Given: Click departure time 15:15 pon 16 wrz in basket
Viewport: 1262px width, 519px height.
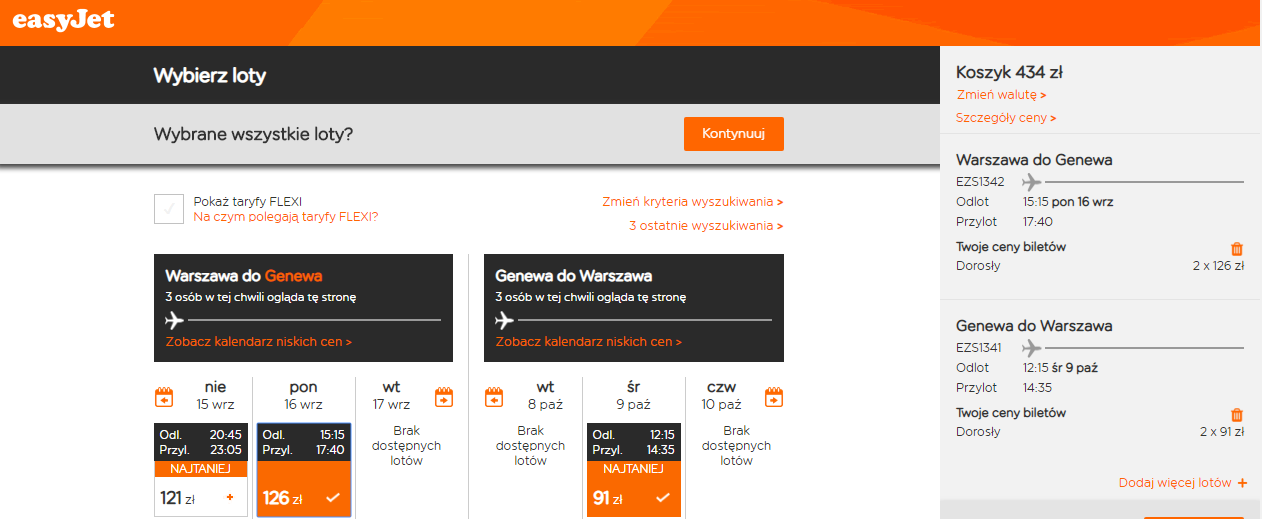Looking at the screenshot, I should click(x=1068, y=202).
